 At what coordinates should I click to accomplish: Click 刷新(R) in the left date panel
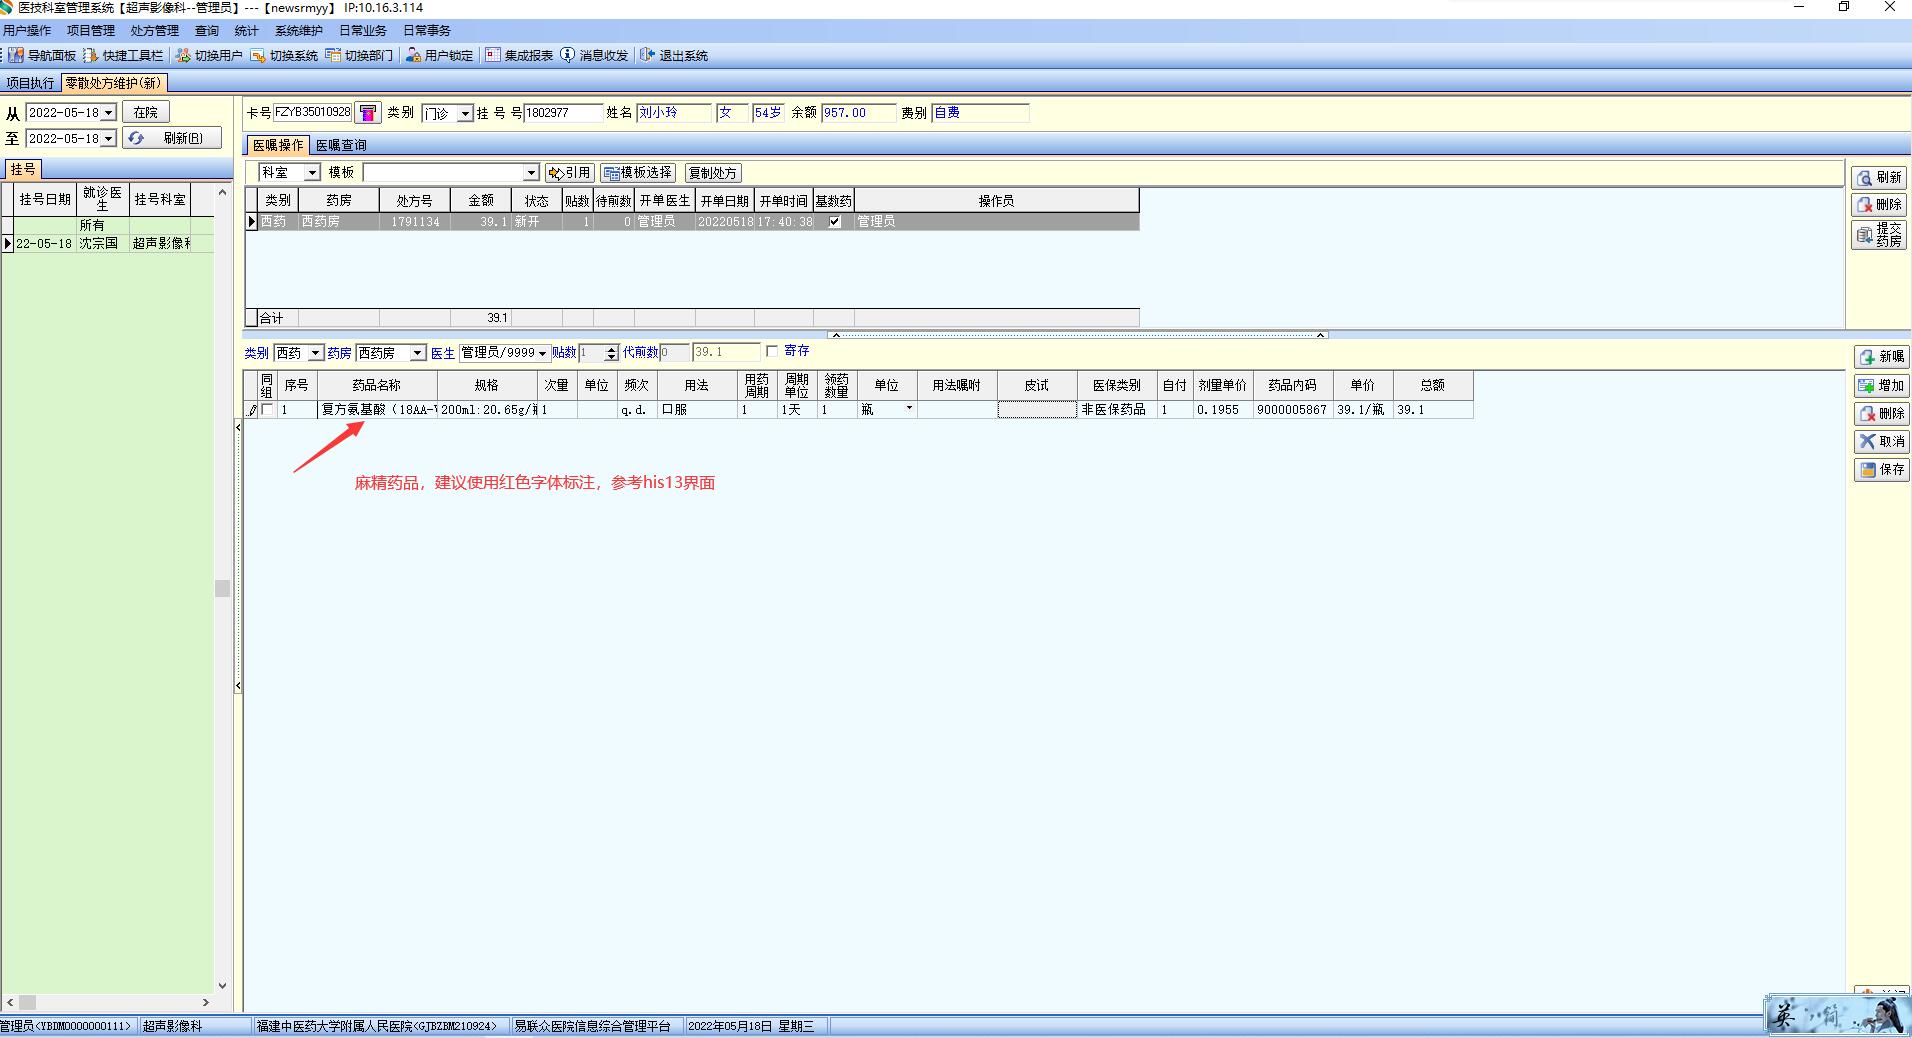coord(172,138)
